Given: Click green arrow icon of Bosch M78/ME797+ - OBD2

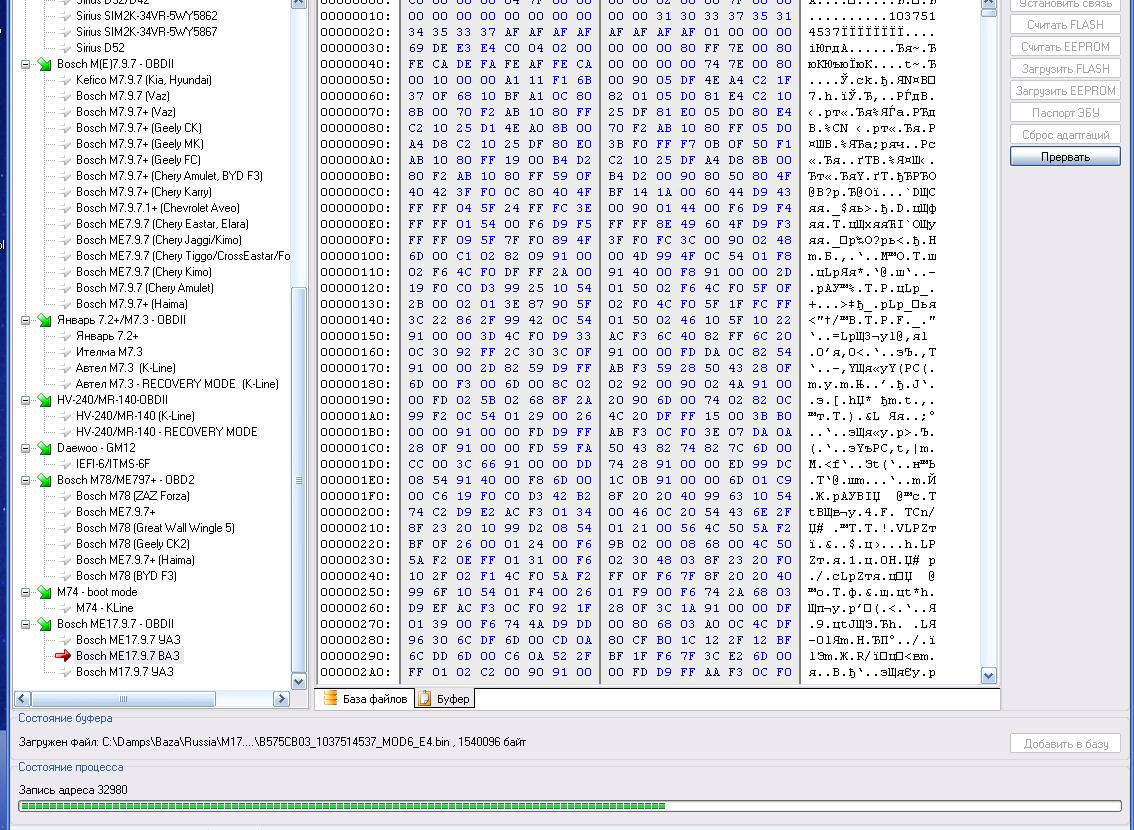Looking at the screenshot, I should tap(44, 480).
